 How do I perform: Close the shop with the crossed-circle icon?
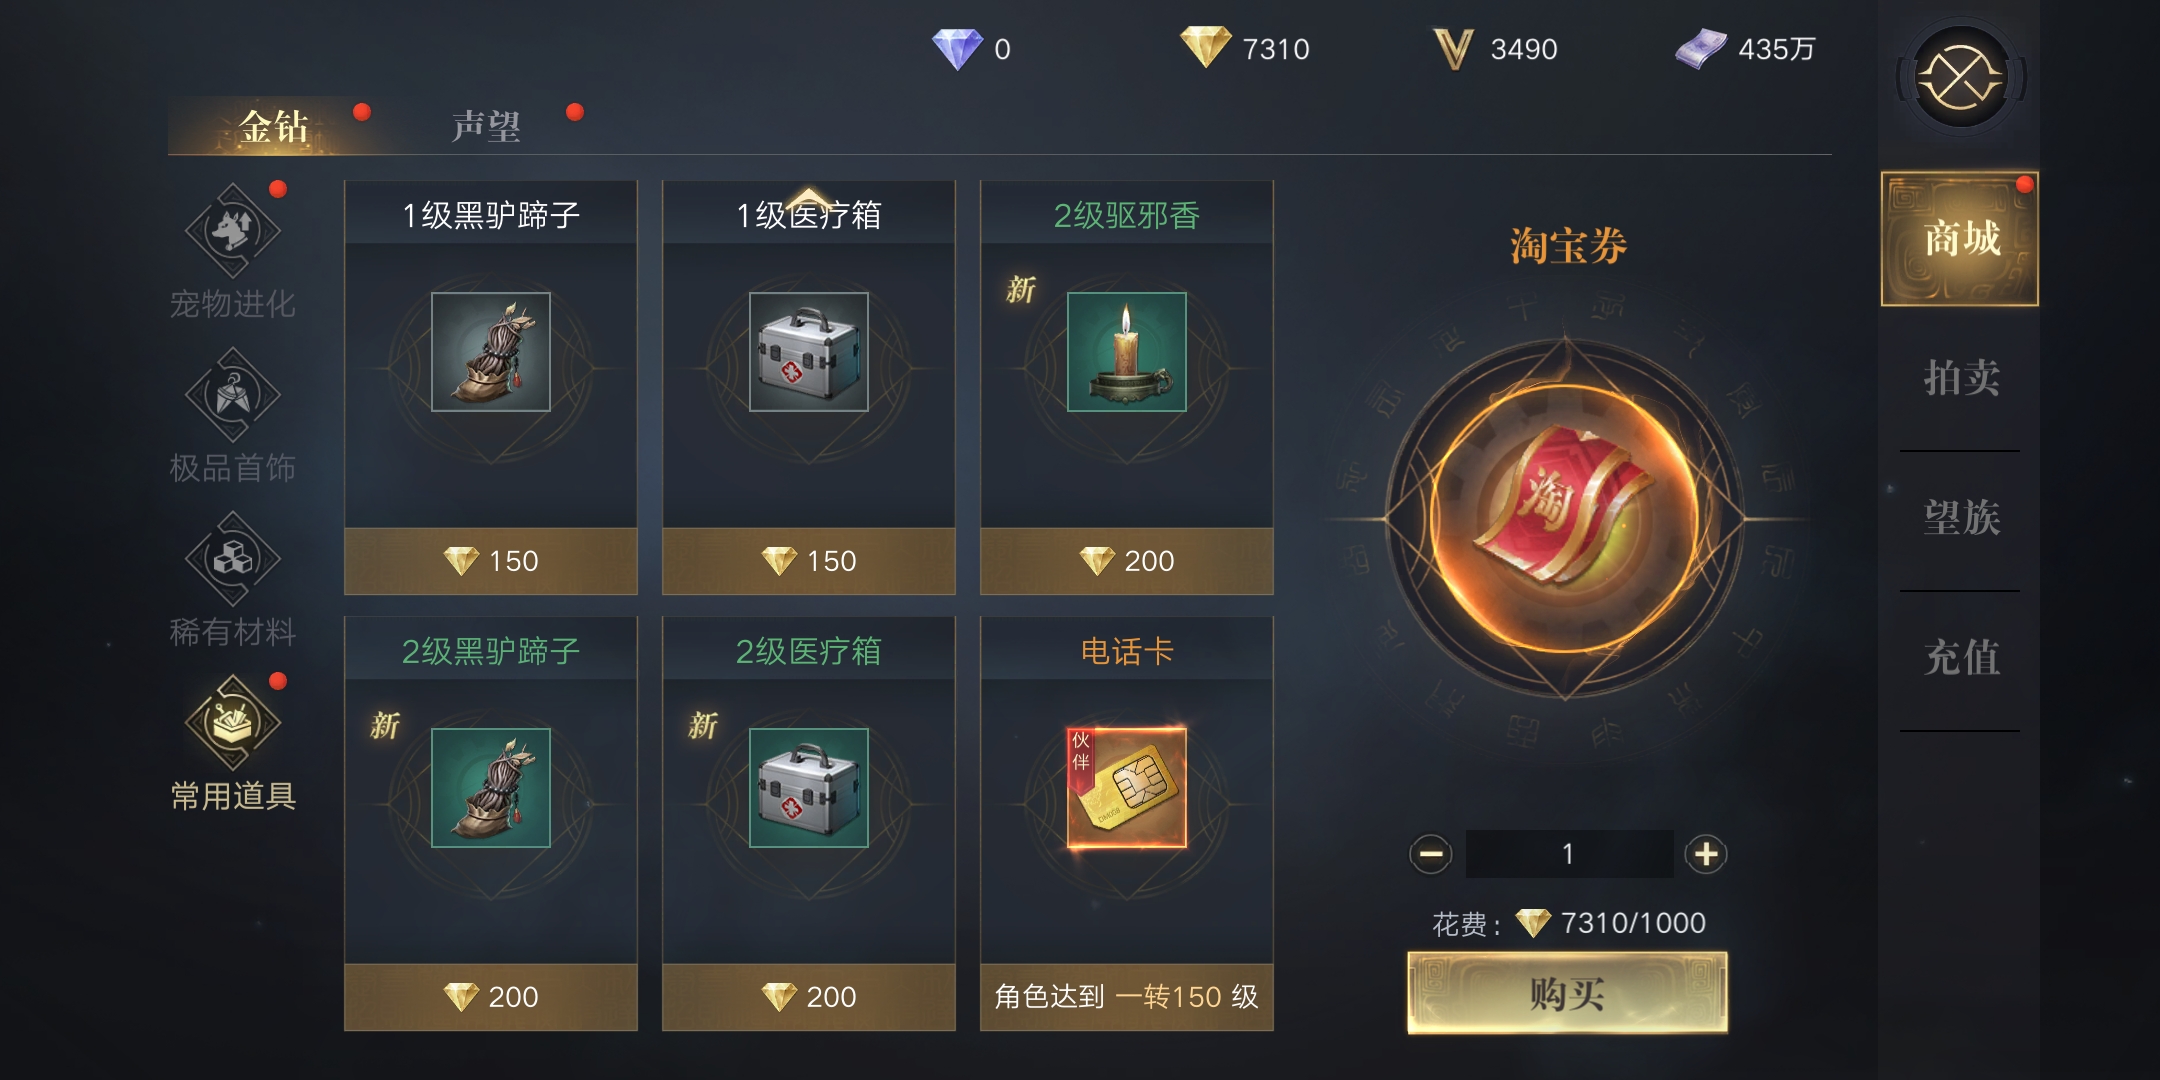pyautogui.click(x=1960, y=77)
